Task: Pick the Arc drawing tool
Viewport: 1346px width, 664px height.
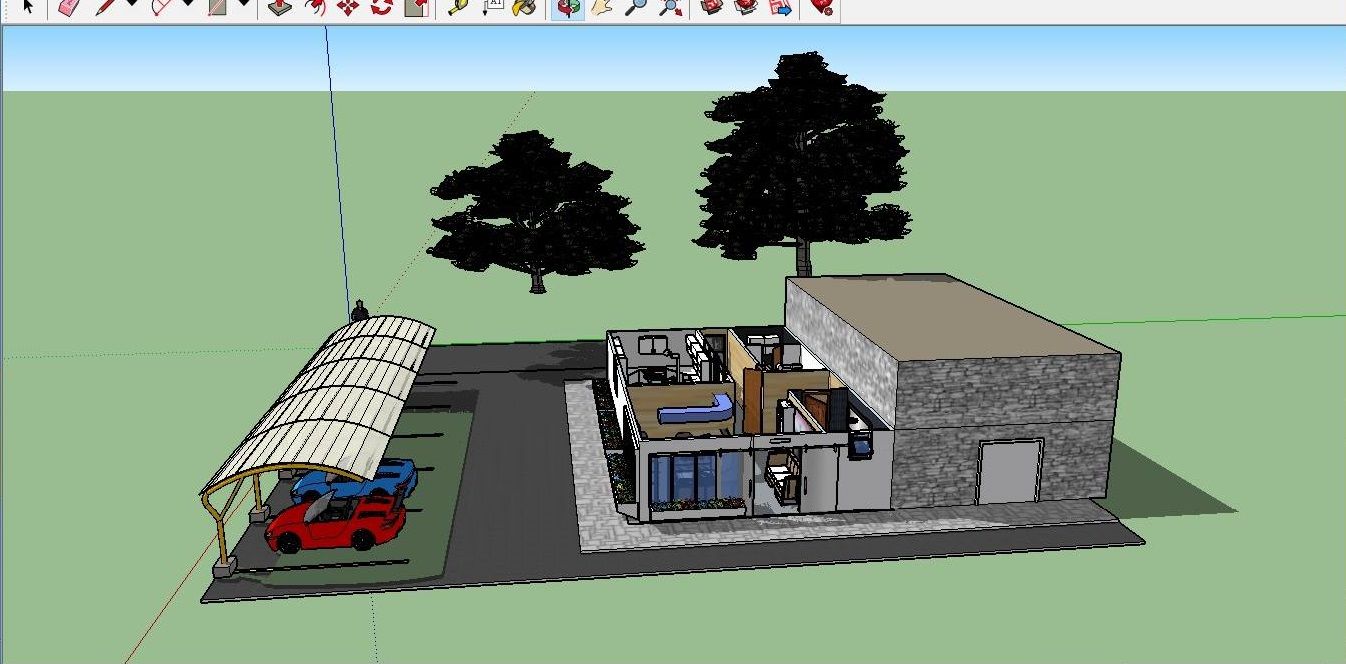Action: click(162, 7)
